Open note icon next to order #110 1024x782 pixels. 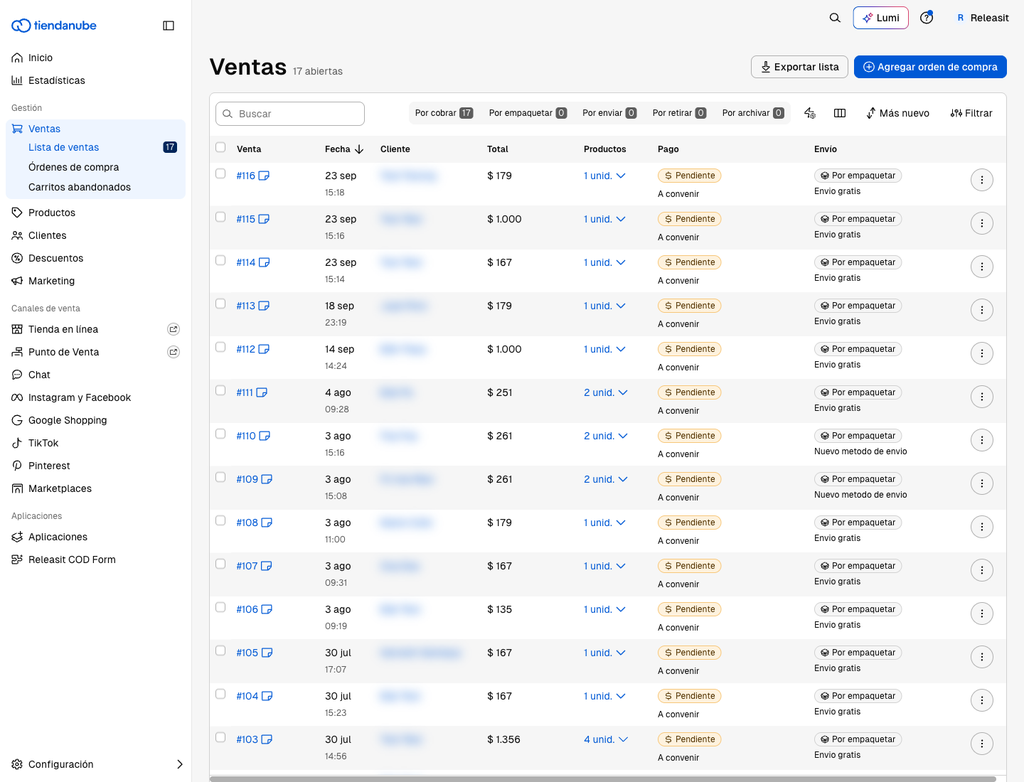(x=264, y=436)
